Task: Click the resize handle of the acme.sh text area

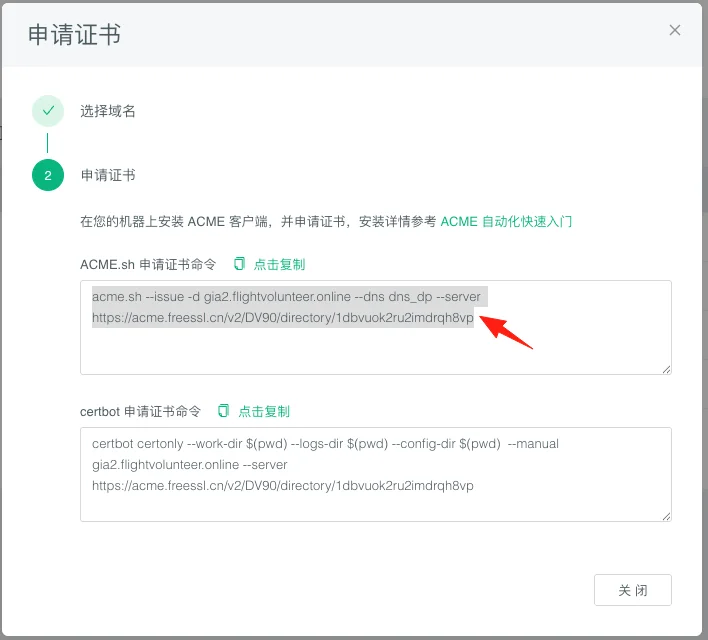Action: coord(666,369)
